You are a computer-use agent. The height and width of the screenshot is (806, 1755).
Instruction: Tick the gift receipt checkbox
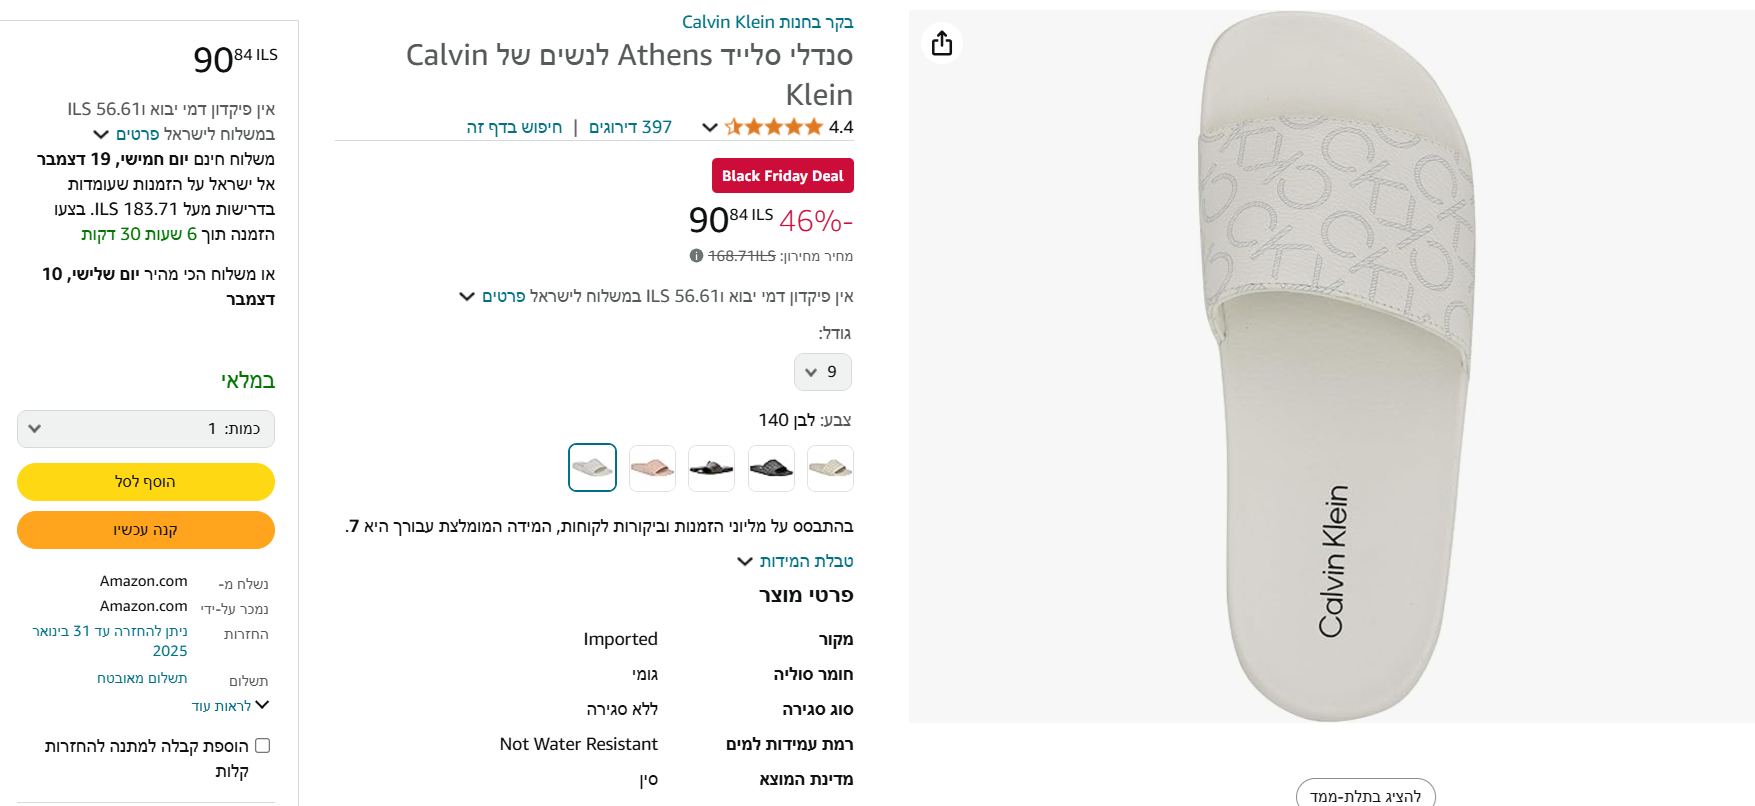tap(263, 746)
